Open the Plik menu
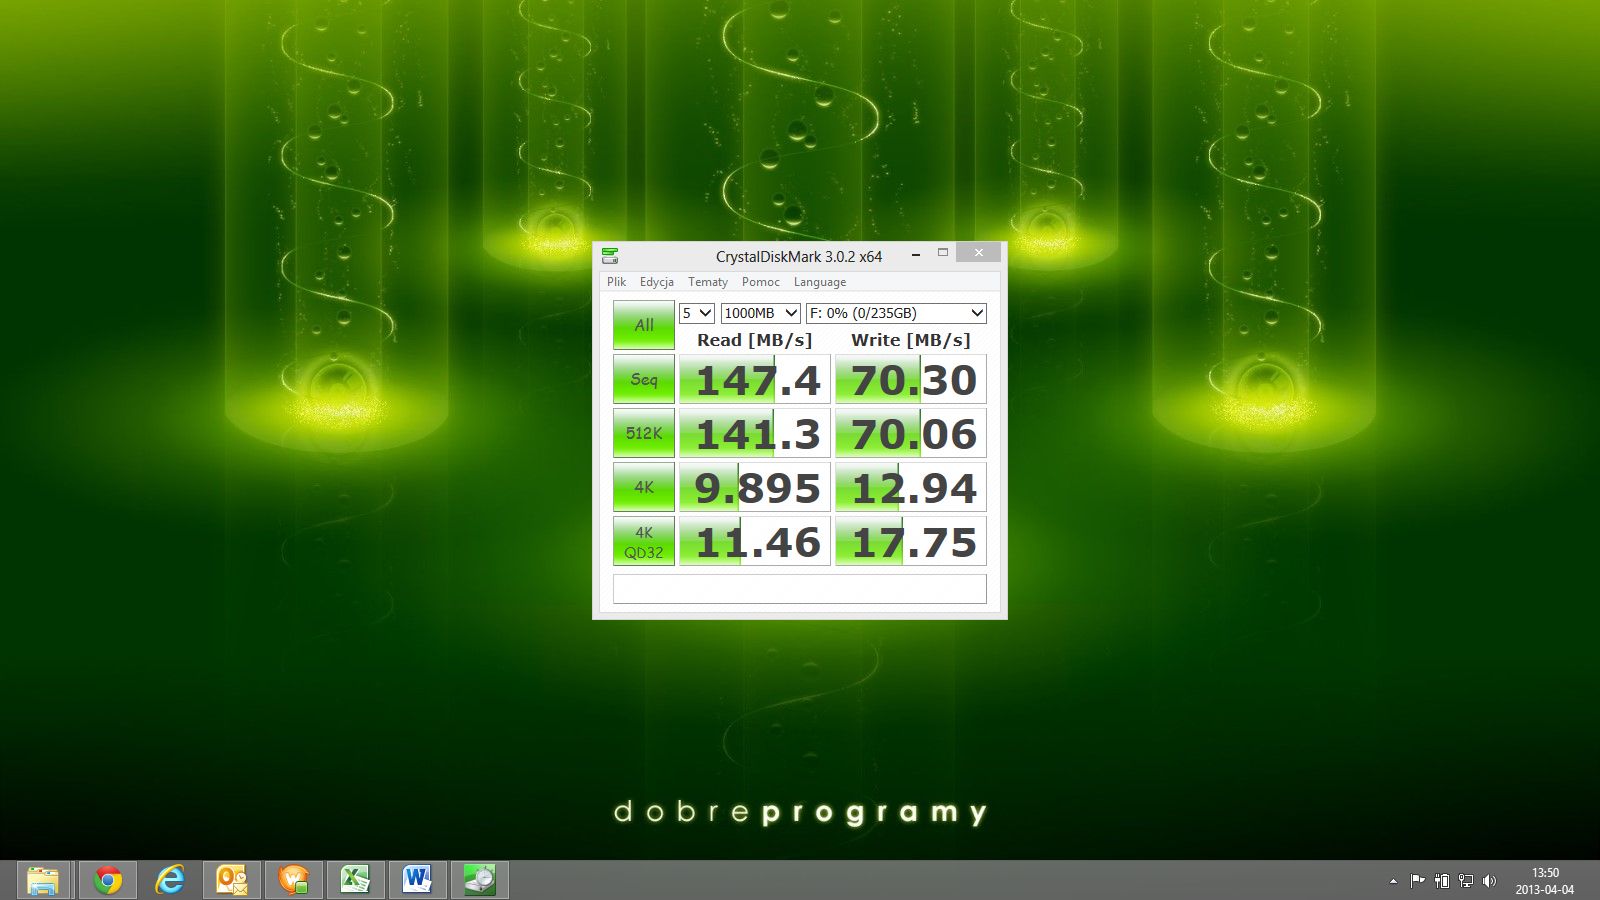This screenshot has height=900, width=1600. pos(617,282)
